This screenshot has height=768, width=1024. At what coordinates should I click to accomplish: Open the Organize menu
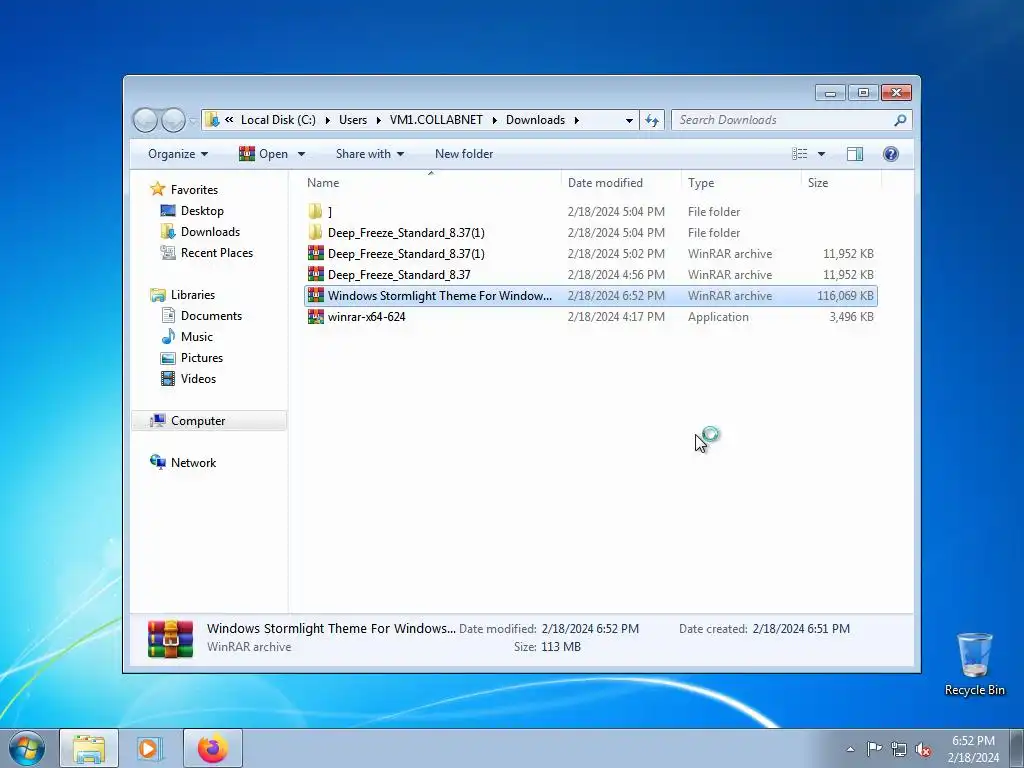click(x=178, y=154)
